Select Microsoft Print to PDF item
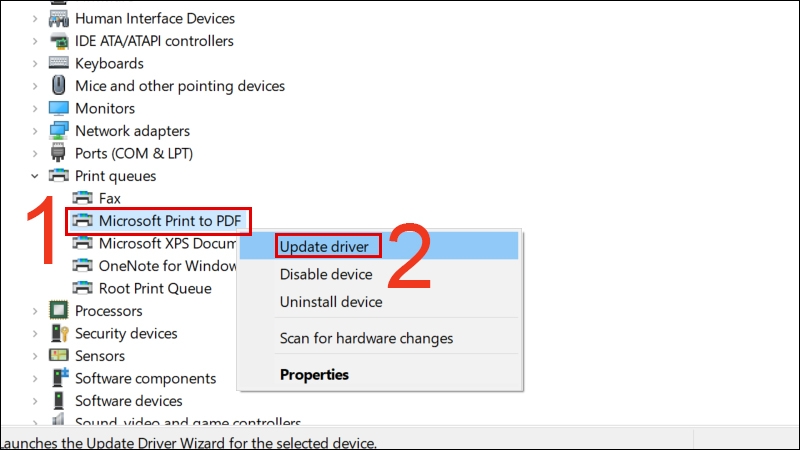The image size is (800, 450). point(172,220)
